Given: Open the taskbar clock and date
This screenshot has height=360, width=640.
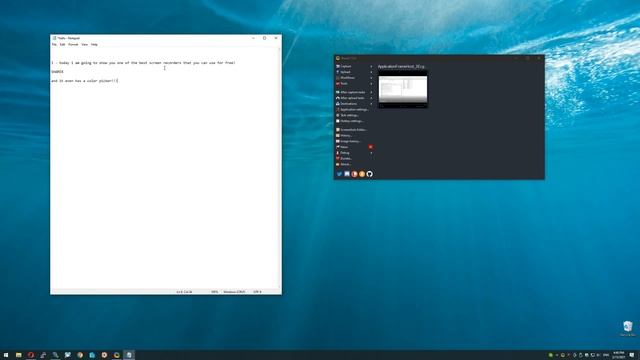Looking at the screenshot, I should (x=618, y=355).
